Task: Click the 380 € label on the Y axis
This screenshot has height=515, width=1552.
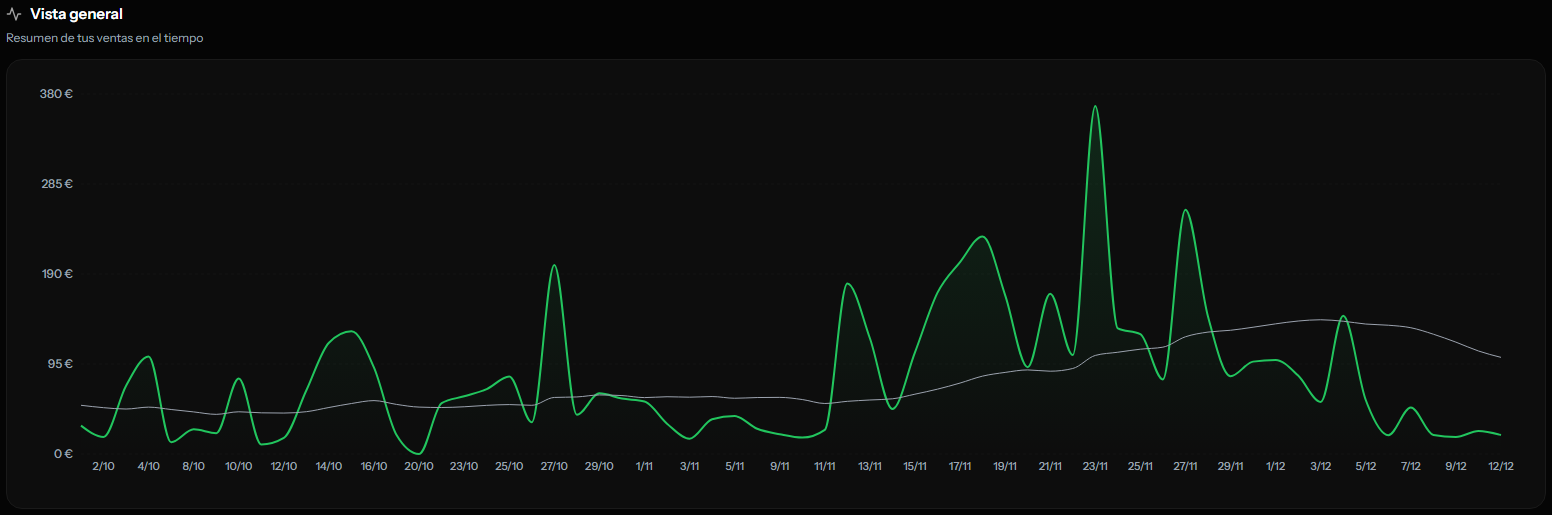Action: 56,94
